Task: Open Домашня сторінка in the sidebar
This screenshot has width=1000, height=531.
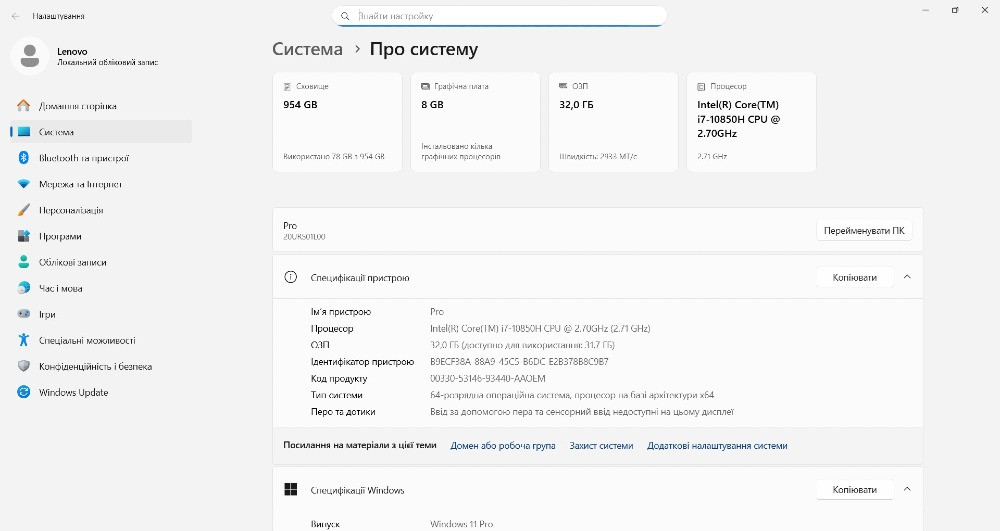Action: point(101,106)
